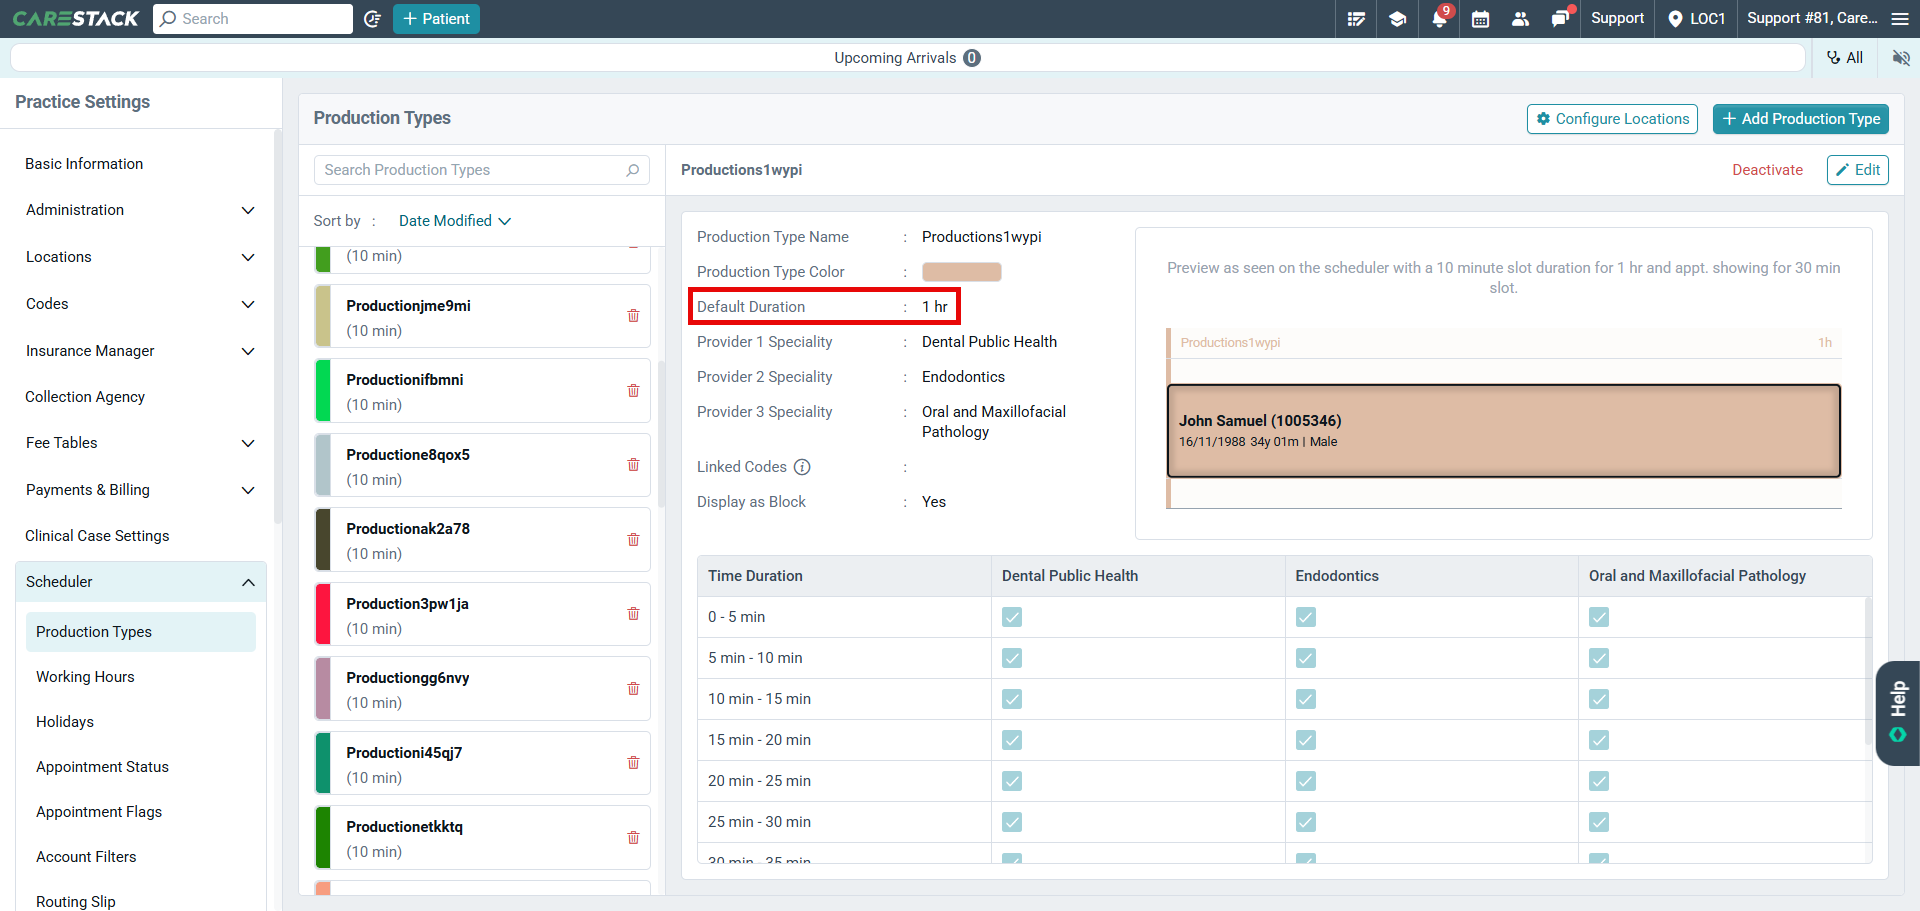Open Basic Information settings

click(x=84, y=164)
